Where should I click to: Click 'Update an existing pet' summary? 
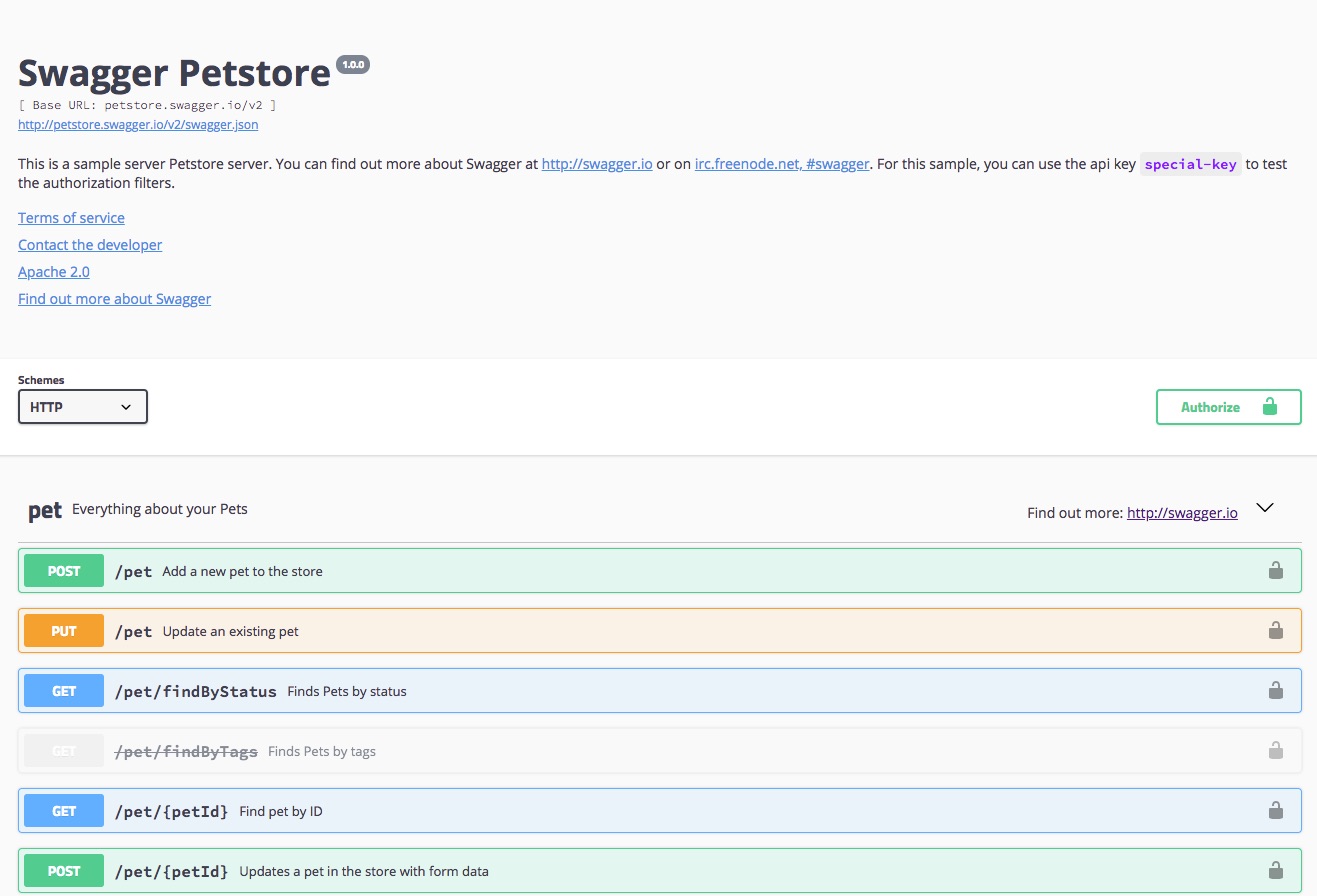coord(230,631)
